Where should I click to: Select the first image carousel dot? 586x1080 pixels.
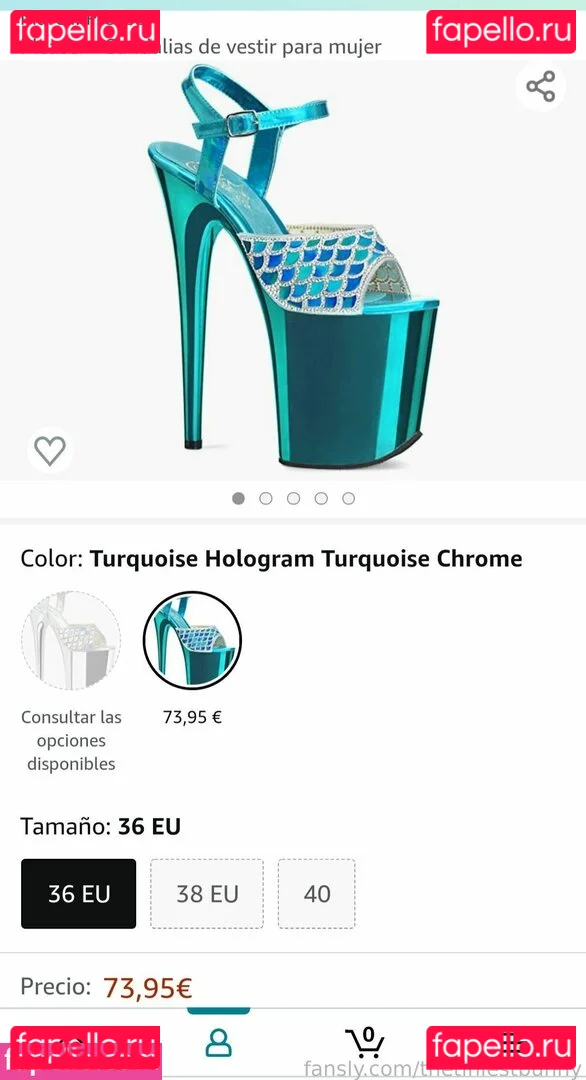click(x=238, y=498)
